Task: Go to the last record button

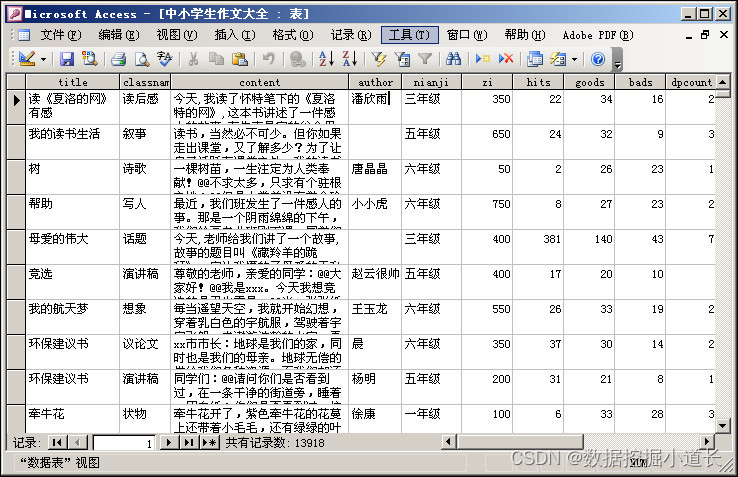Action: 189,443
